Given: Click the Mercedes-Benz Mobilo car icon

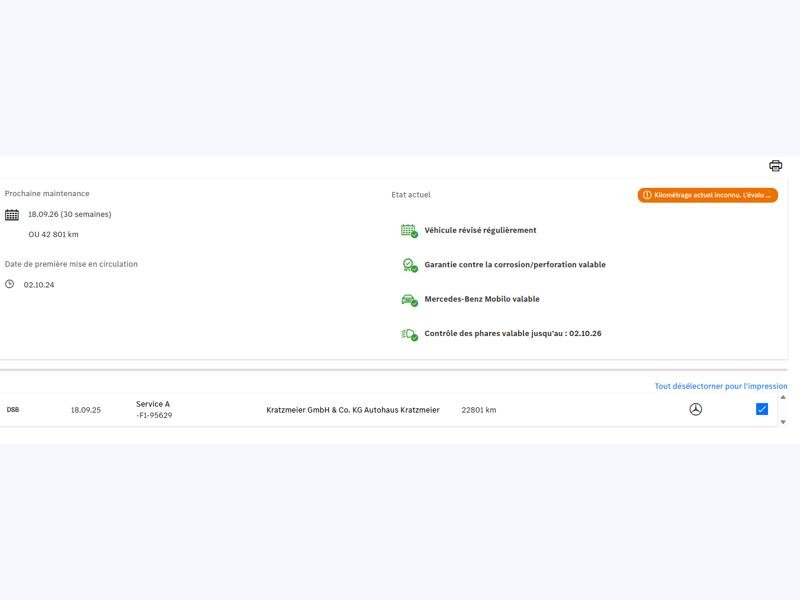Looking at the screenshot, I should point(409,300).
